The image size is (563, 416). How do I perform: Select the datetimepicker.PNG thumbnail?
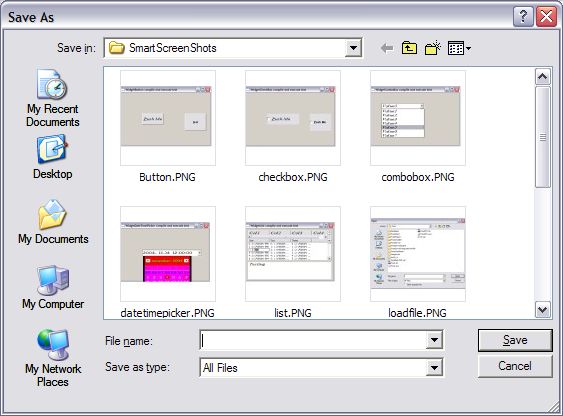[x=168, y=253]
